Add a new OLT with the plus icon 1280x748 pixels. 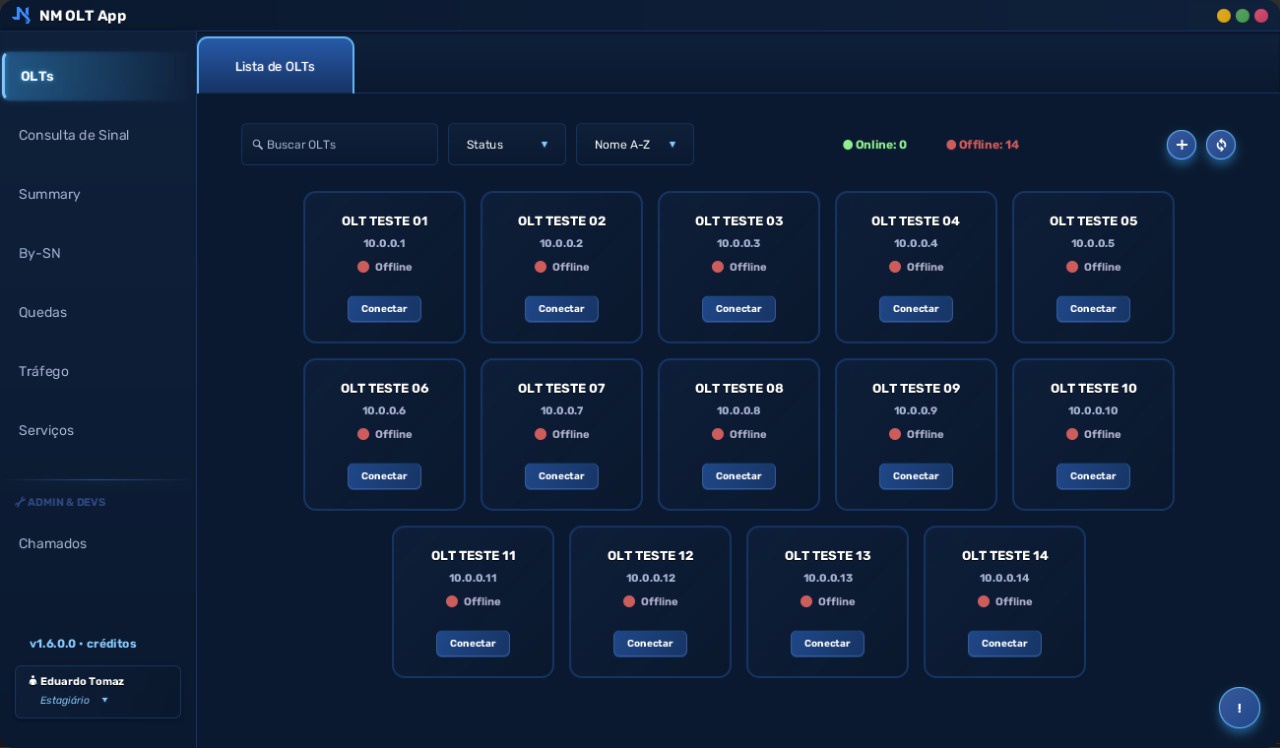(1181, 145)
